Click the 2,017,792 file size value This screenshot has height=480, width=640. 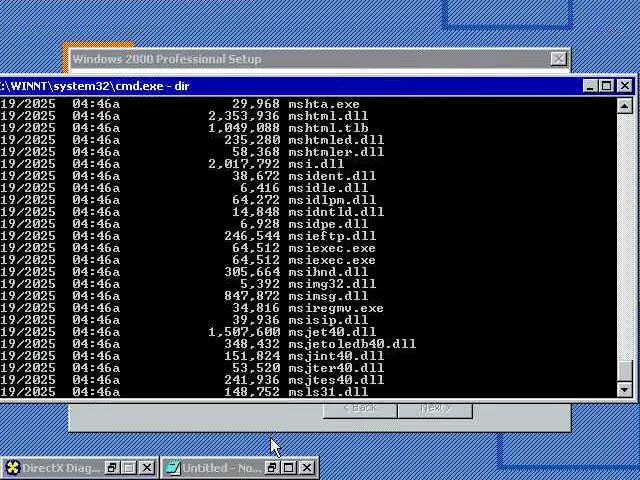pyautogui.click(x=244, y=164)
